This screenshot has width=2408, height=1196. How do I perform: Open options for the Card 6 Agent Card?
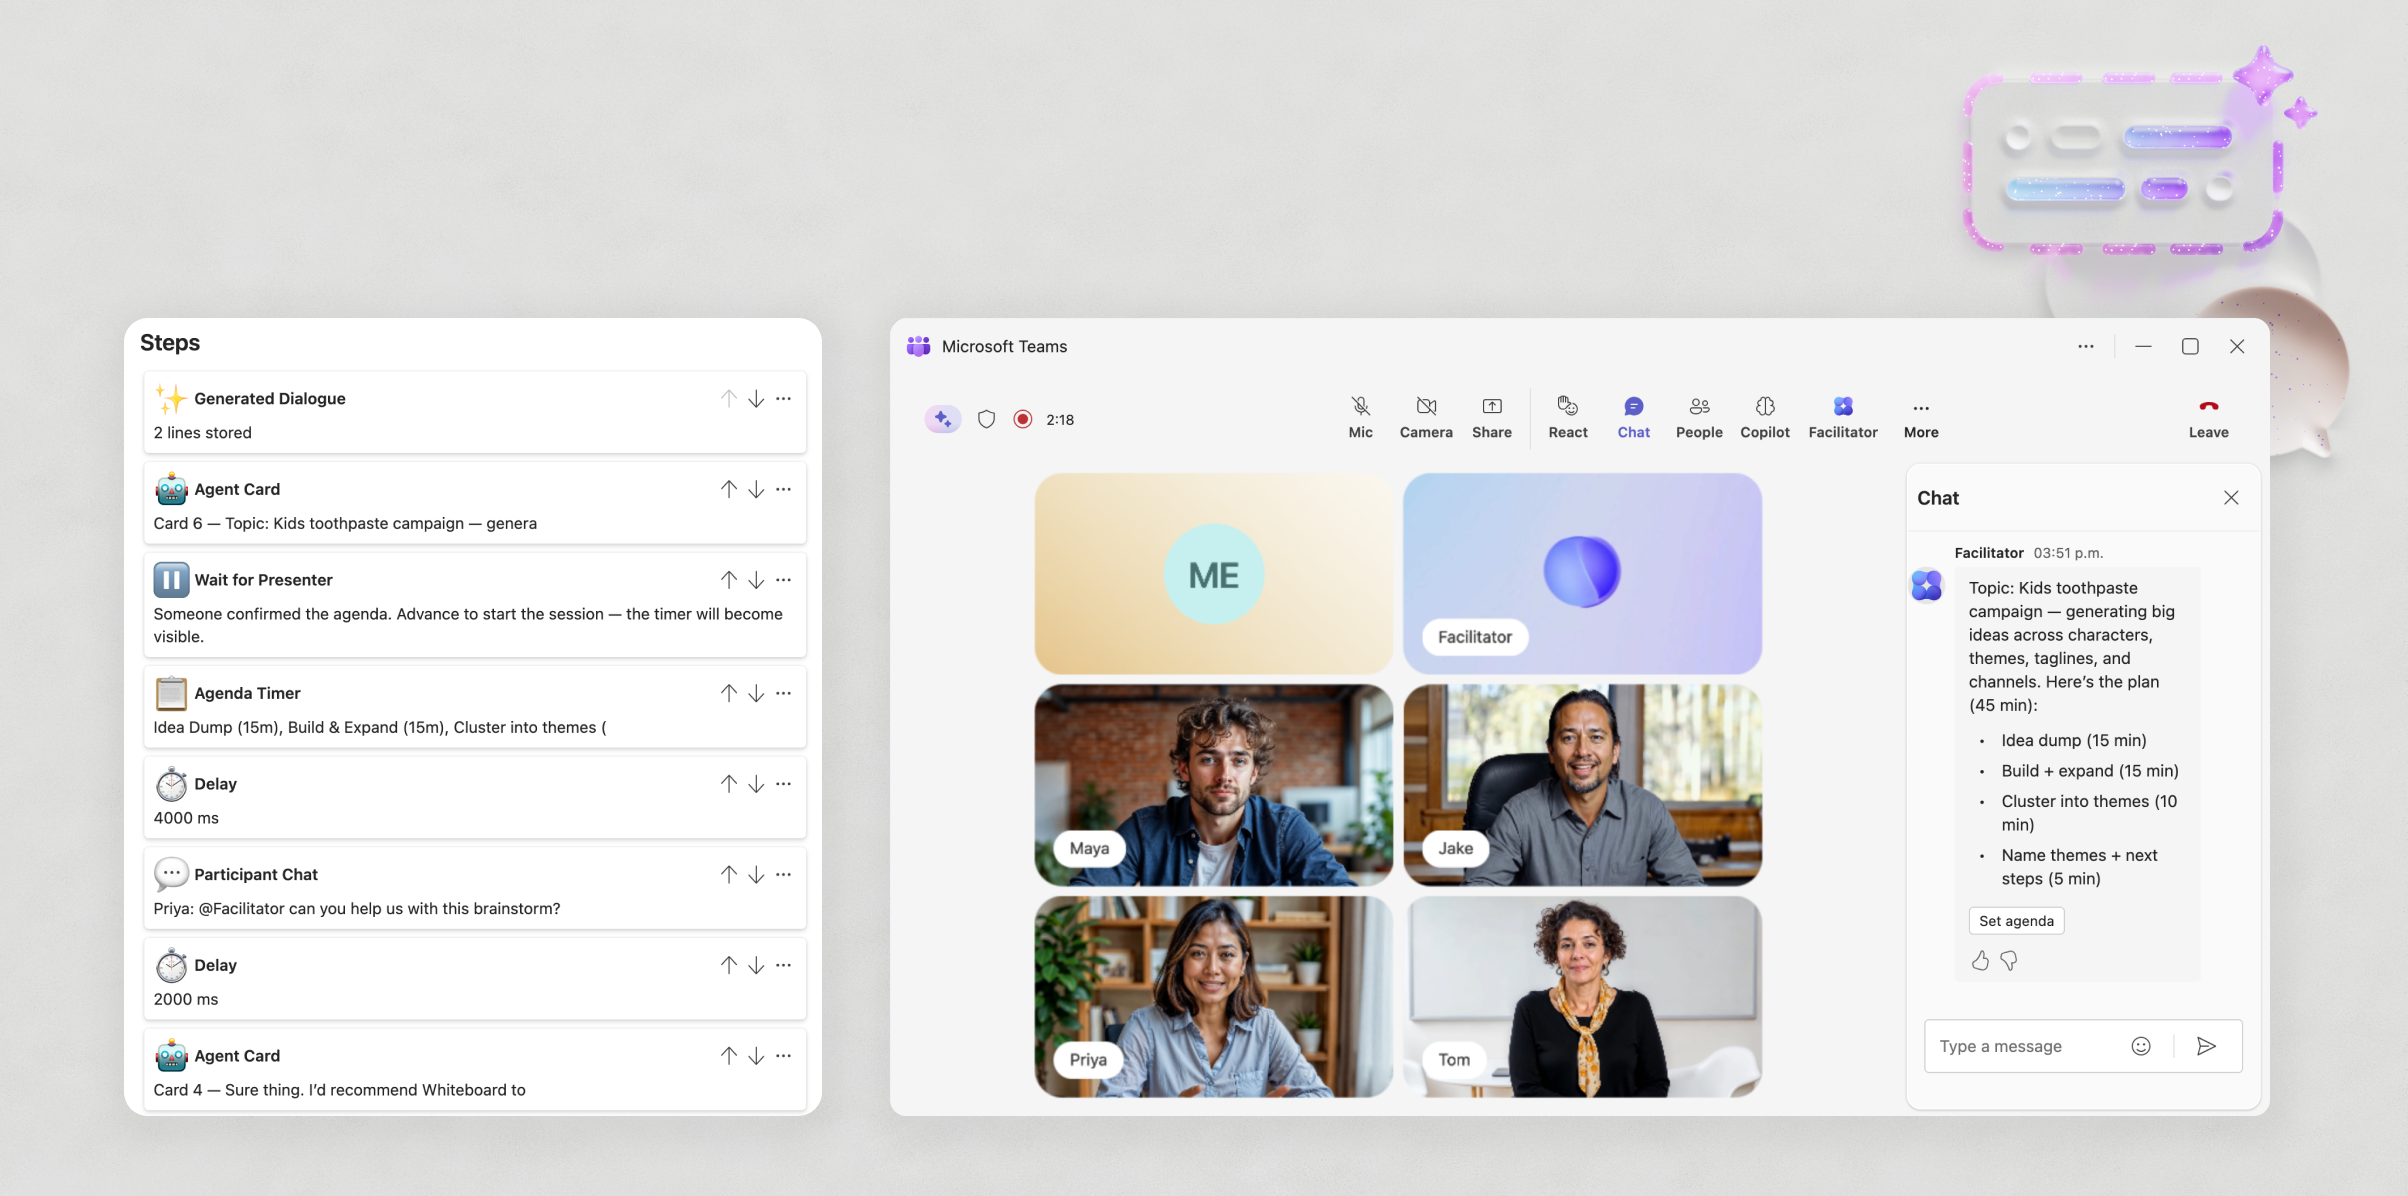pos(784,489)
